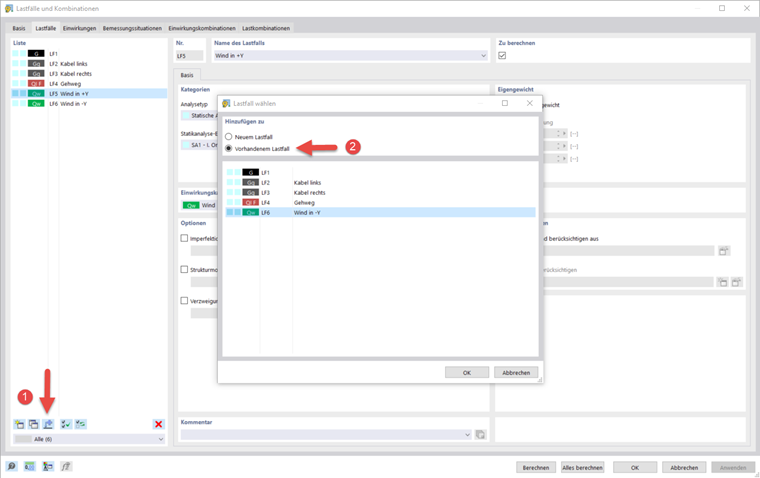
Task: Click the Berechnen button
Action: (536, 467)
